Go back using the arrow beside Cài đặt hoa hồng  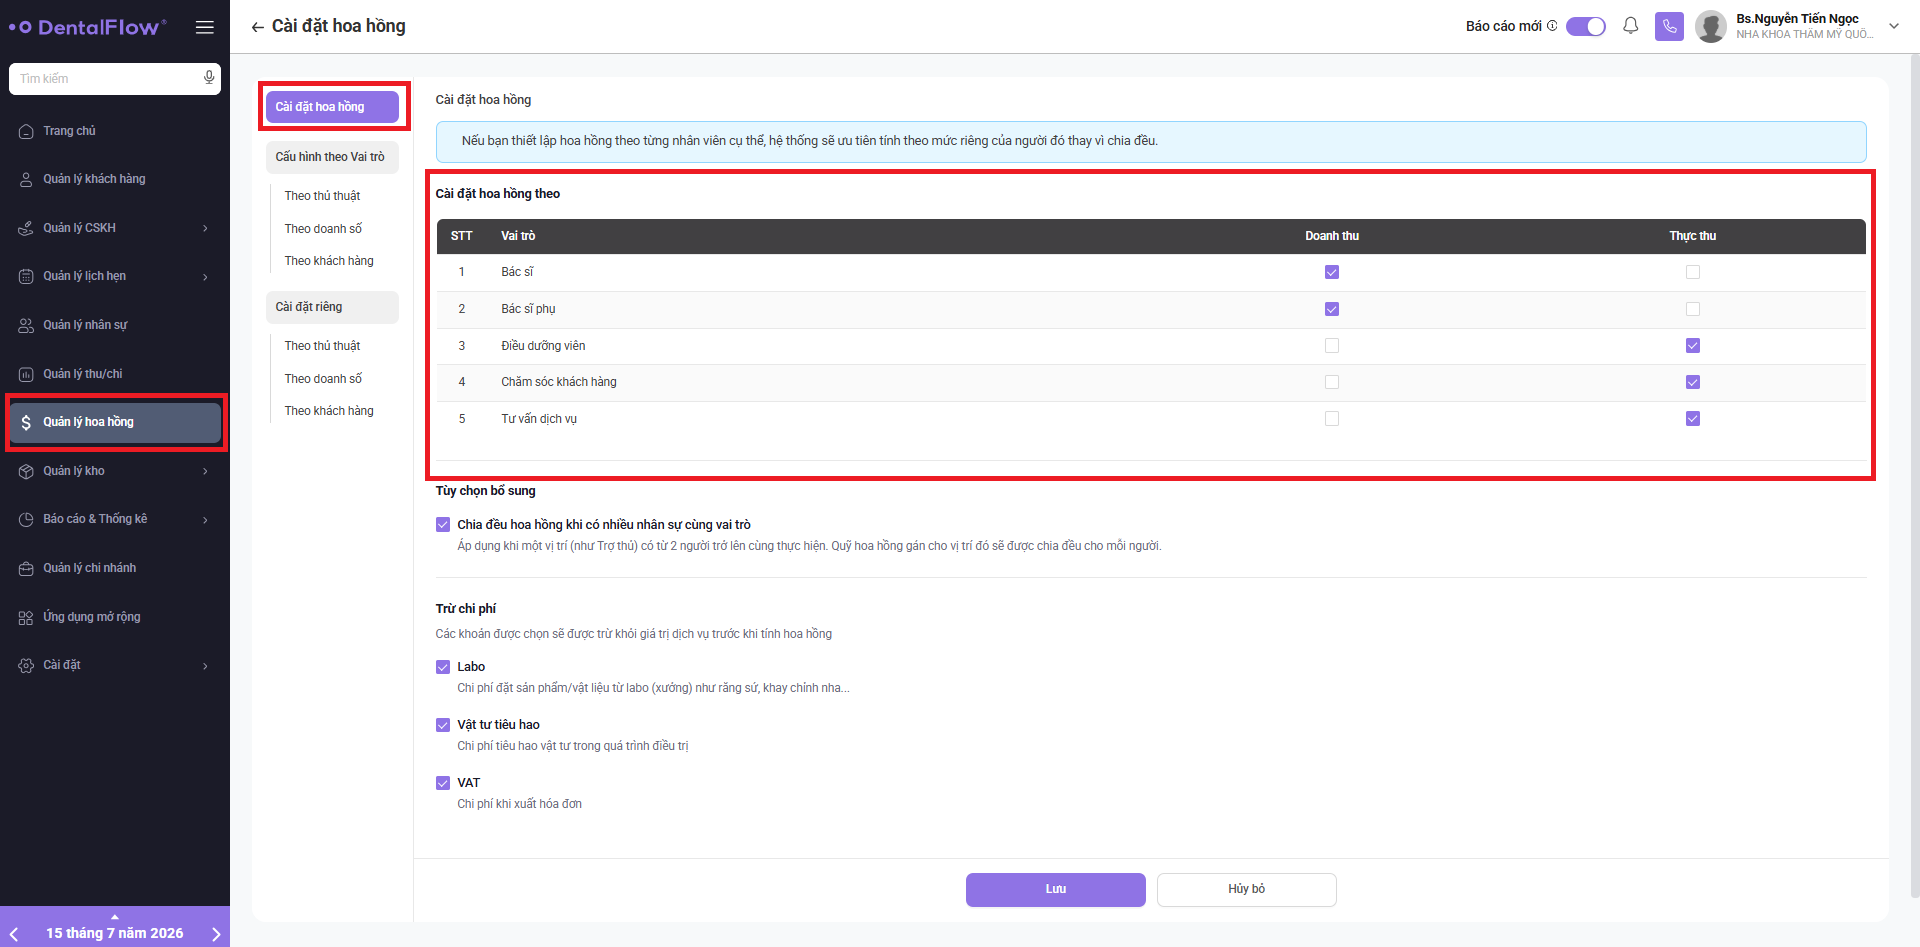(x=258, y=27)
